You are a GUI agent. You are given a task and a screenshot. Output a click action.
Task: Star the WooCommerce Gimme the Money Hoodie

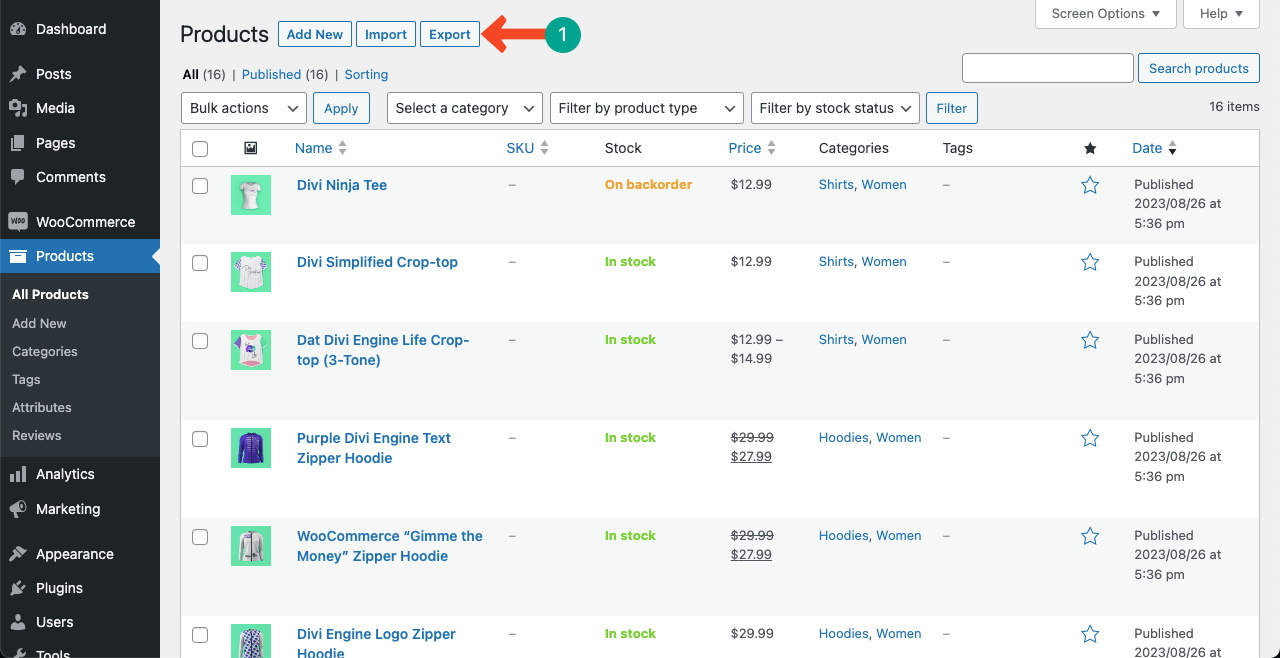pos(1090,536)
